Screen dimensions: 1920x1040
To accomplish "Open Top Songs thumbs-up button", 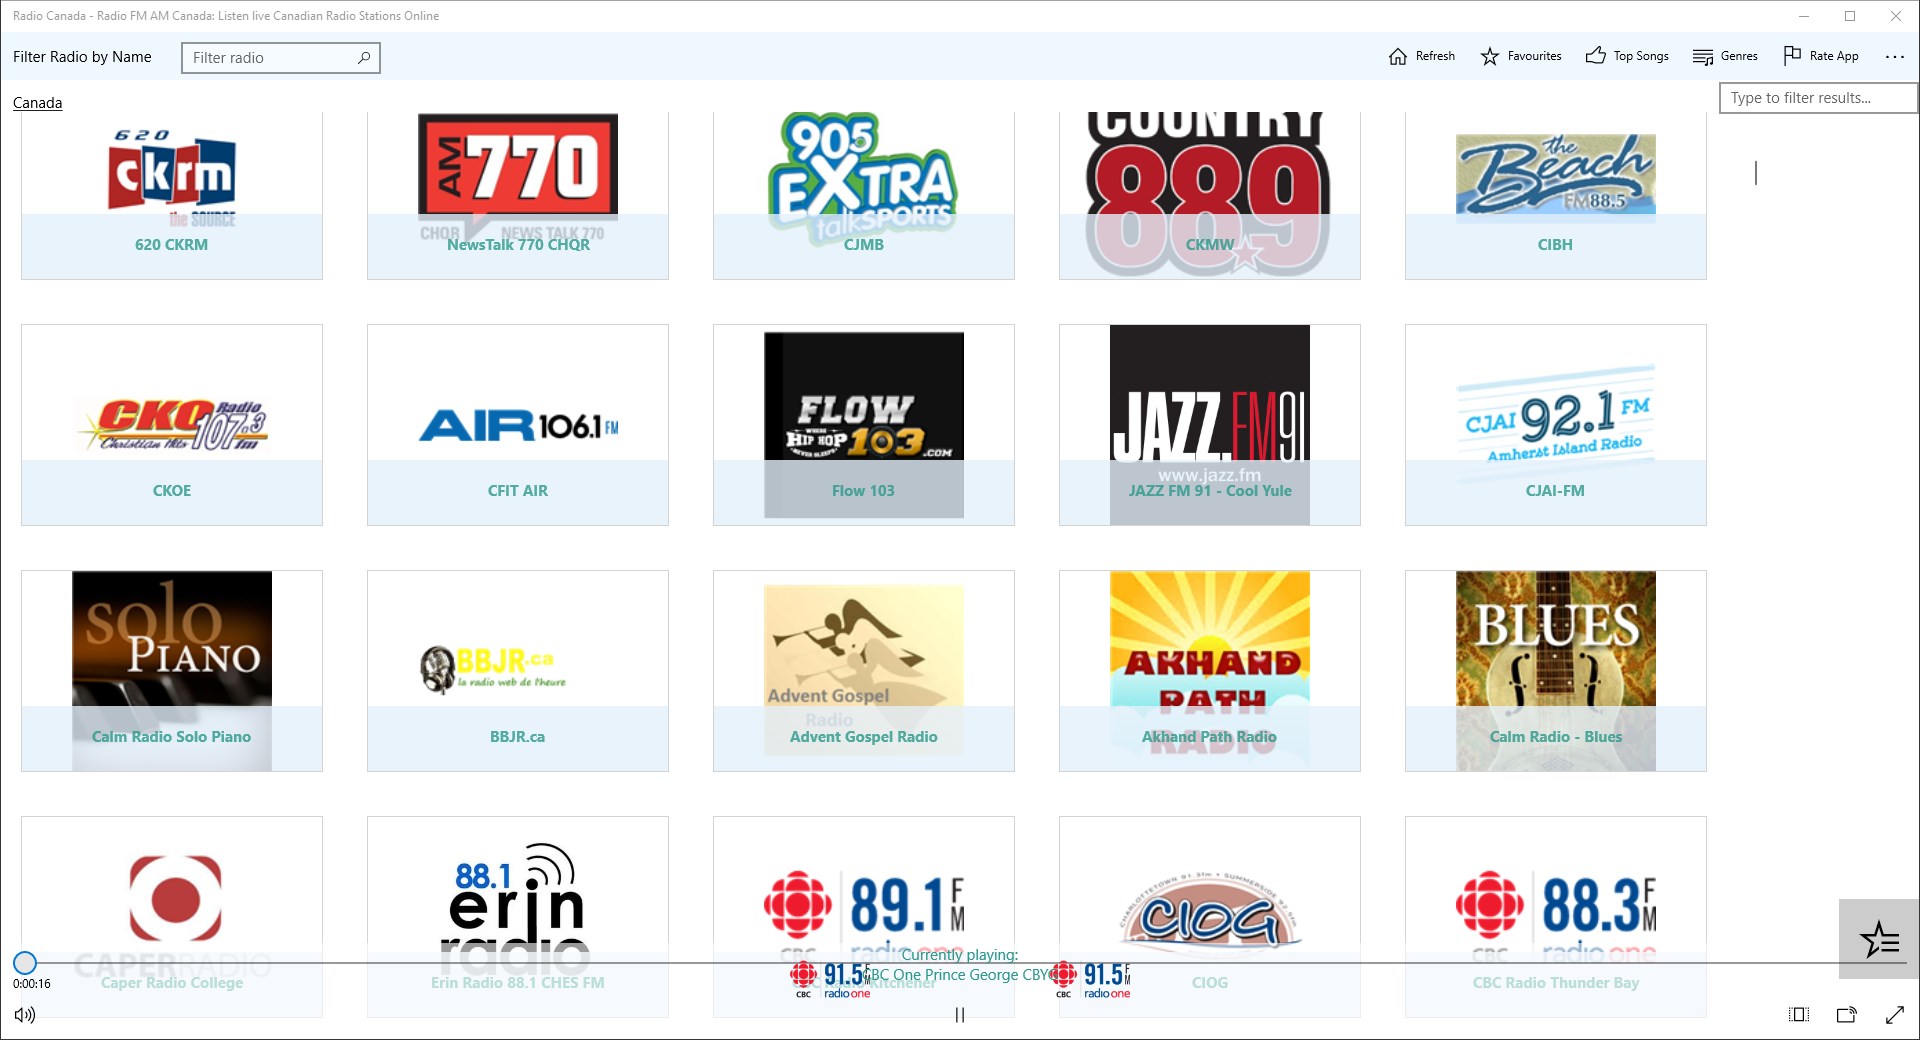I will [x=1627, y=56].
